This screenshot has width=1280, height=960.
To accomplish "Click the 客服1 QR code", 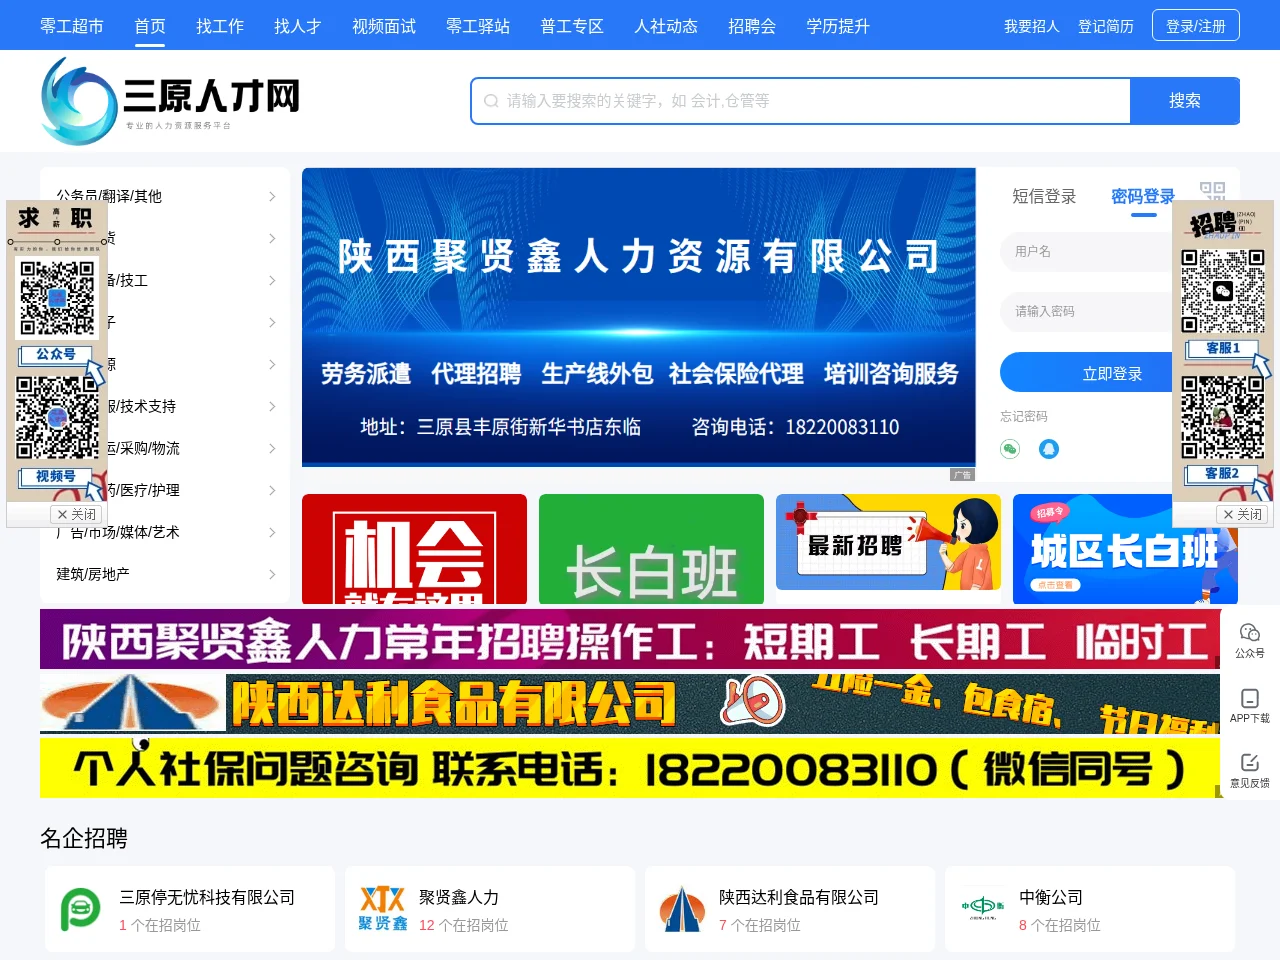I will coord(1223,291).
